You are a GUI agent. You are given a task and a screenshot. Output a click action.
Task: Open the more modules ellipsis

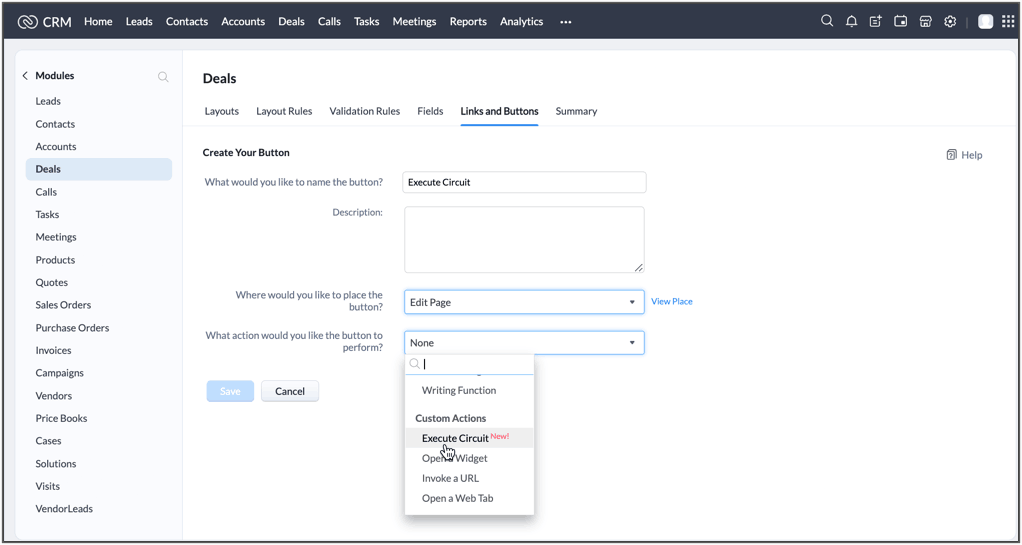tap(566, 22)
